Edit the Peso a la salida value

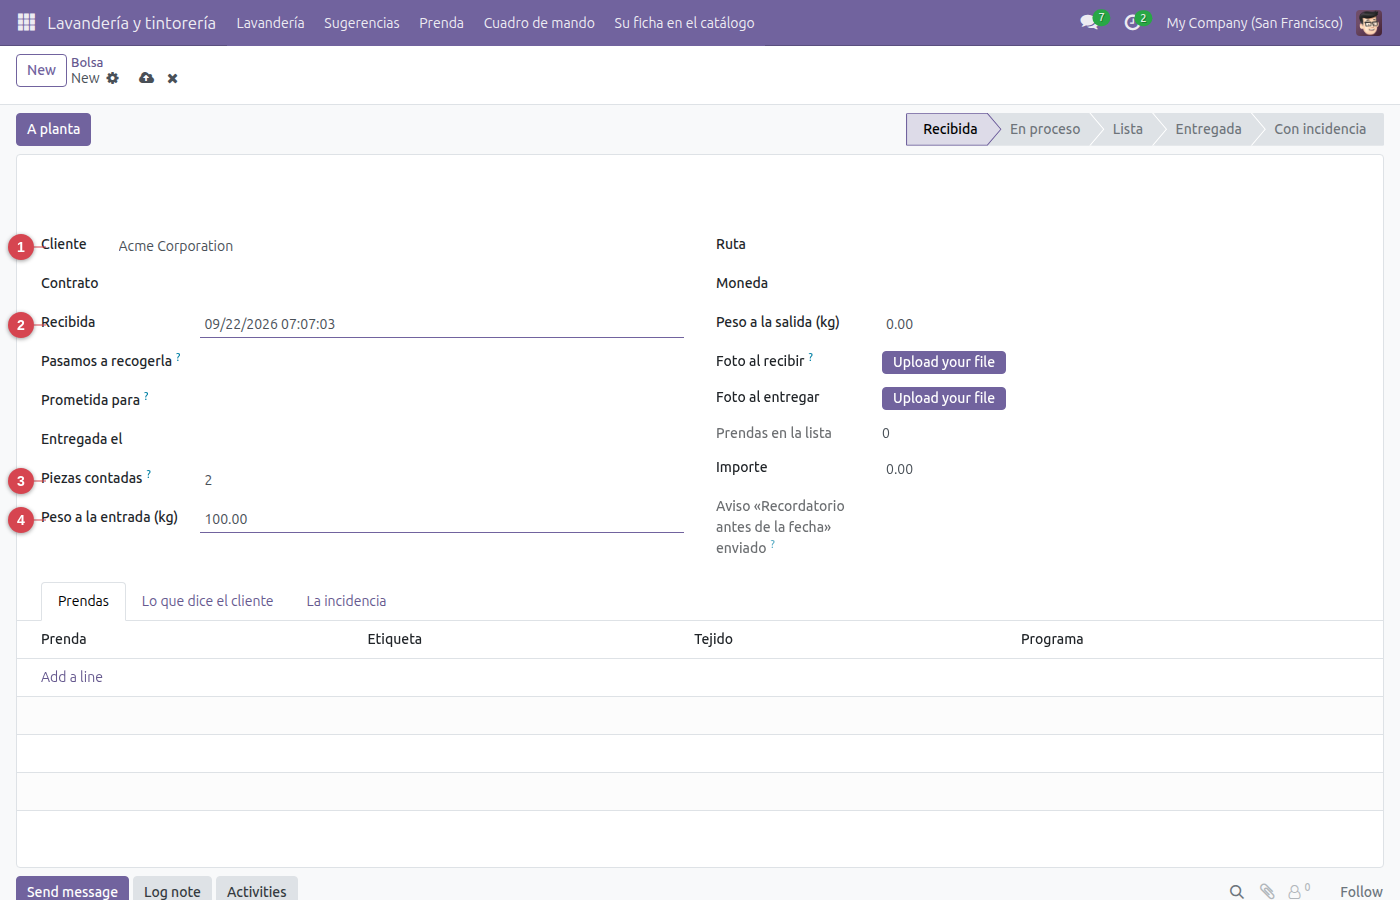click(x=1120, y=324)
